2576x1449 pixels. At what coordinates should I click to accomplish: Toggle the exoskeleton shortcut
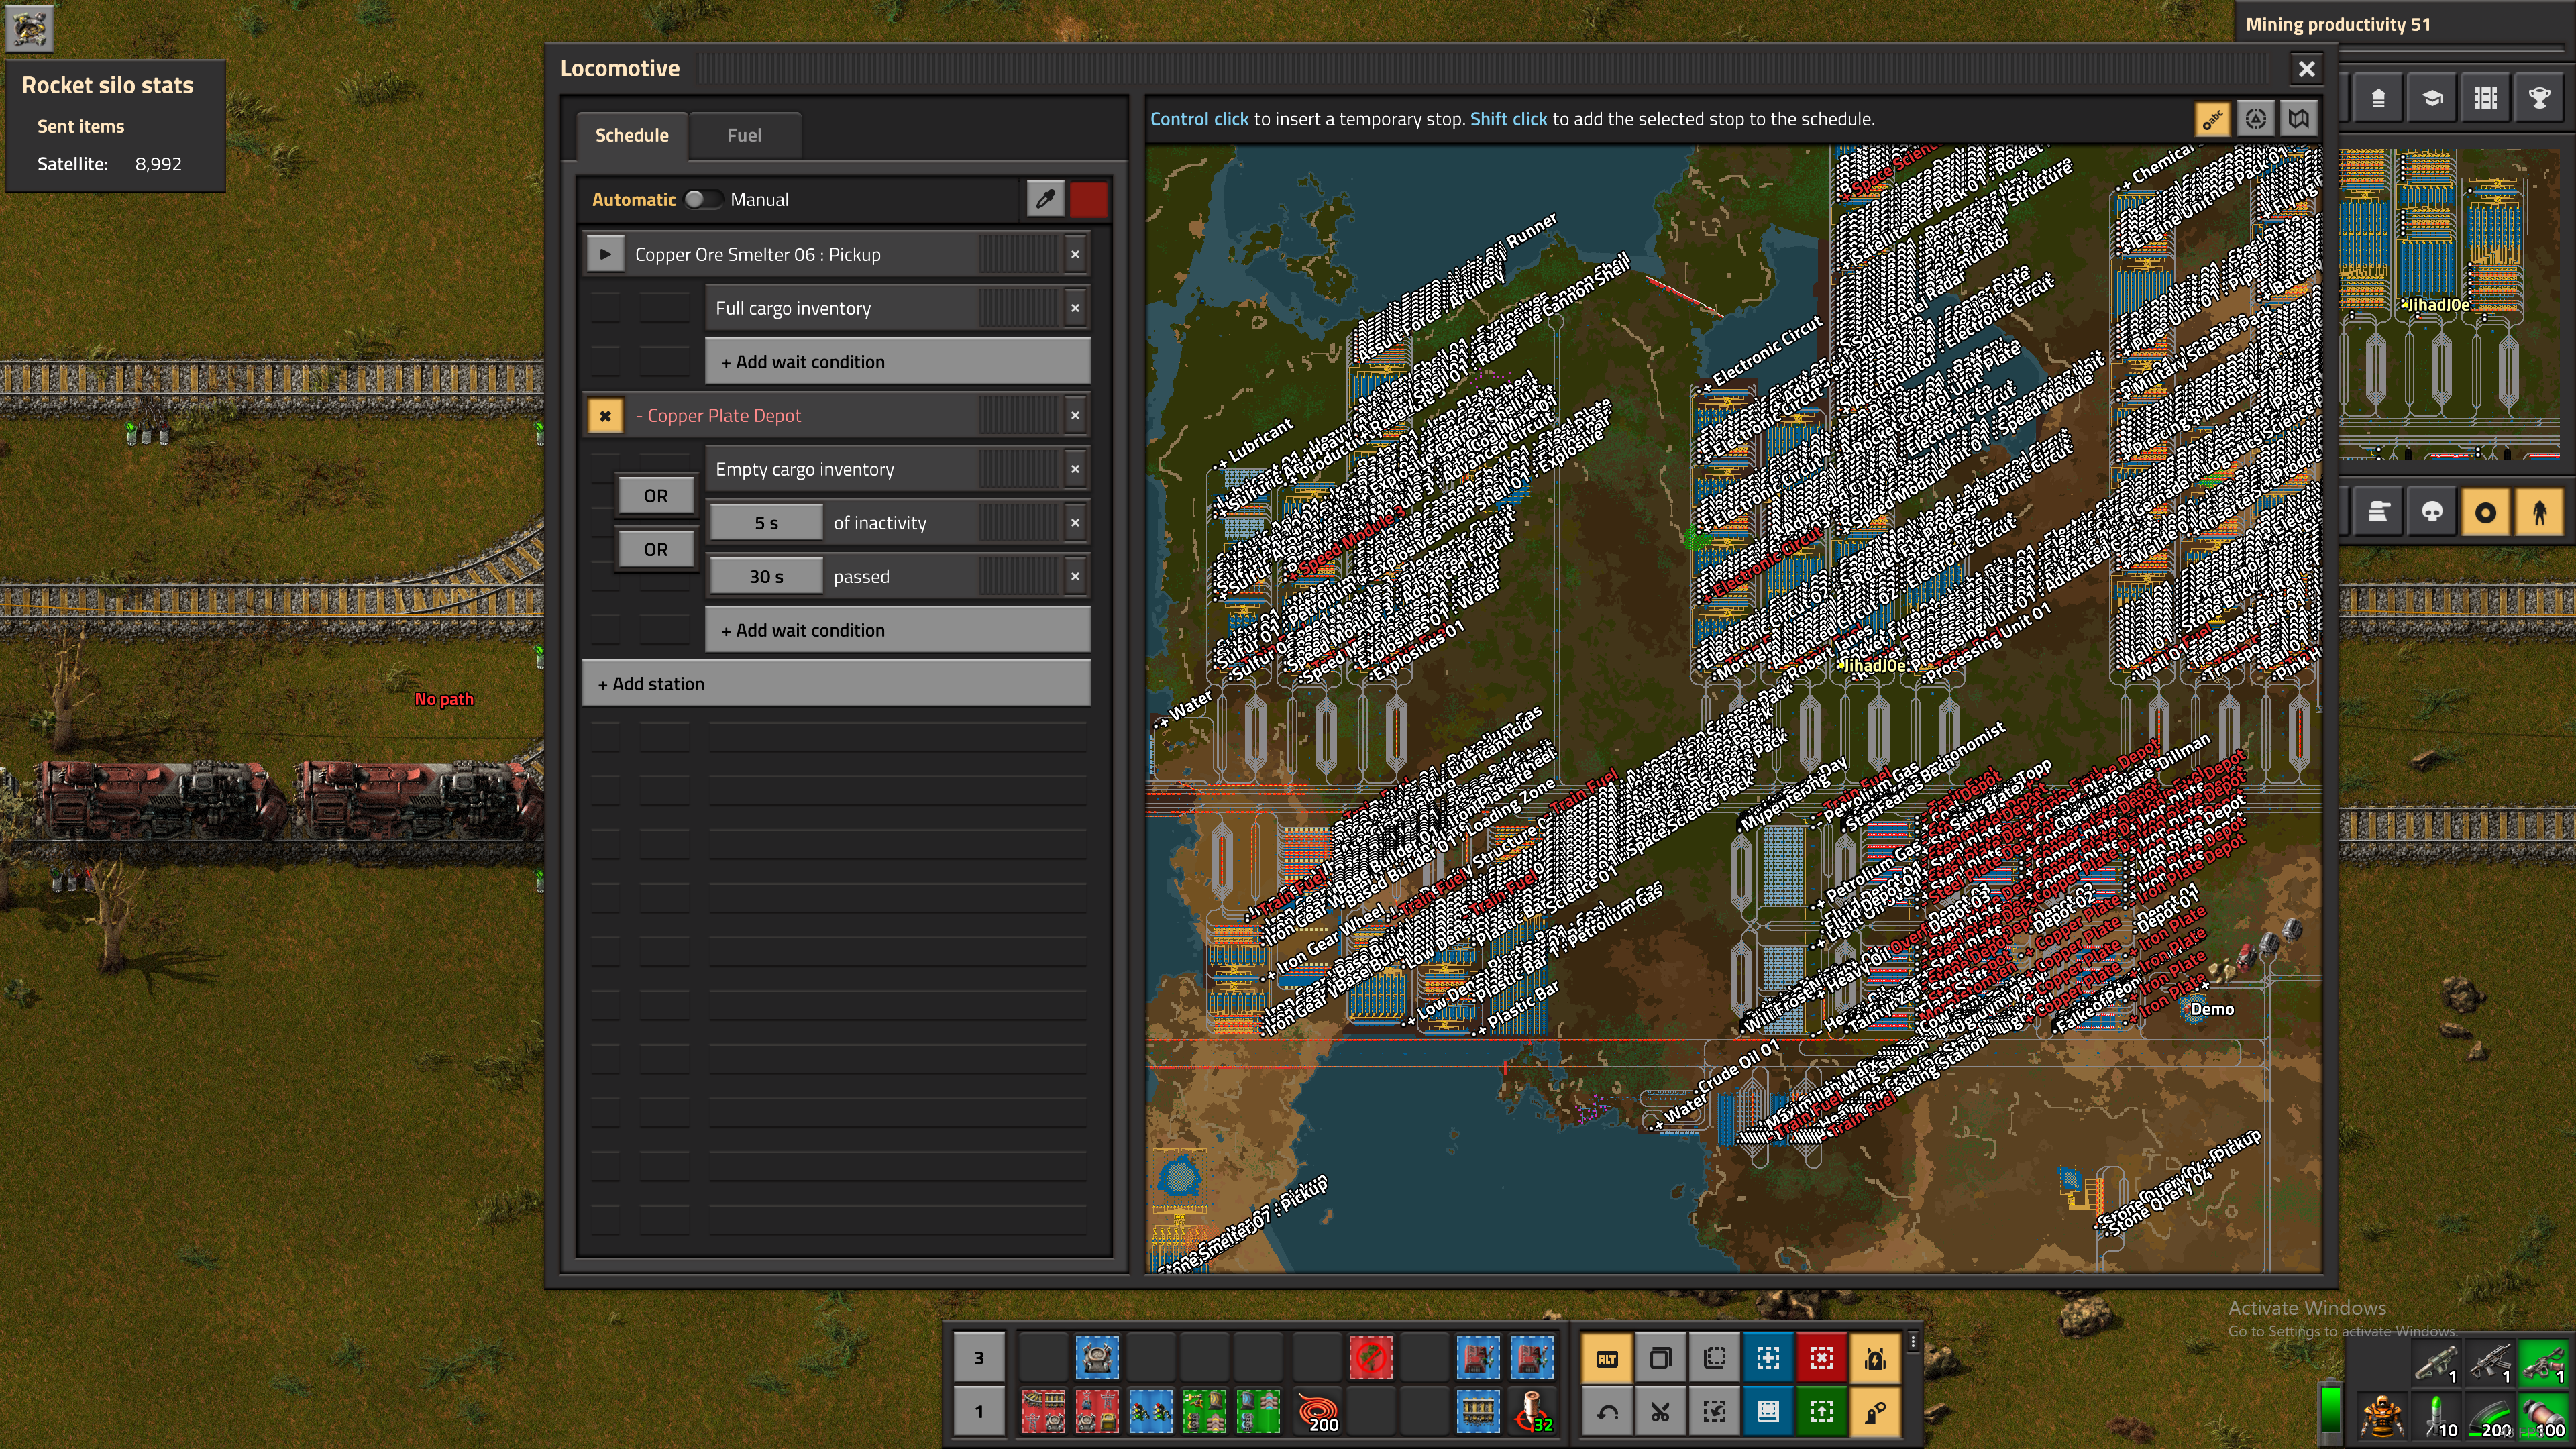pyautogui.click(x=1876, y=1412)
